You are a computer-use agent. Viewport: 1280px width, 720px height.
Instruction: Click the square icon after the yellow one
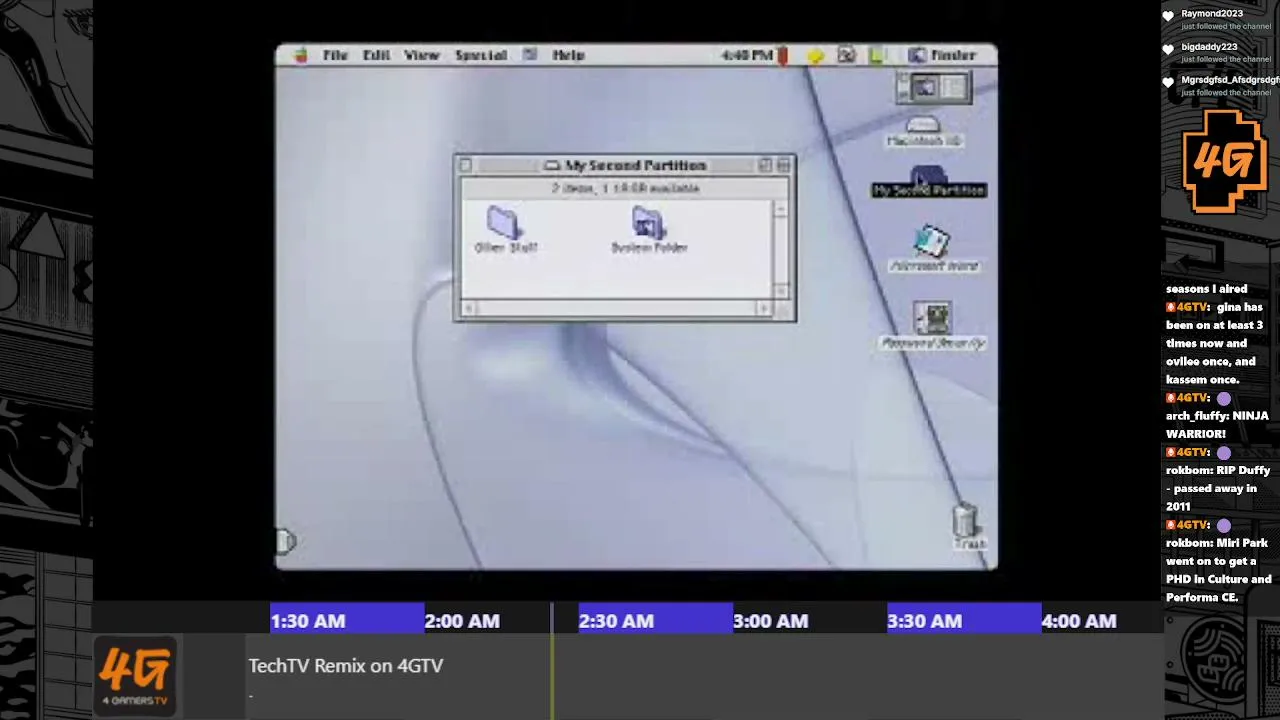click(x=846, y=56)
